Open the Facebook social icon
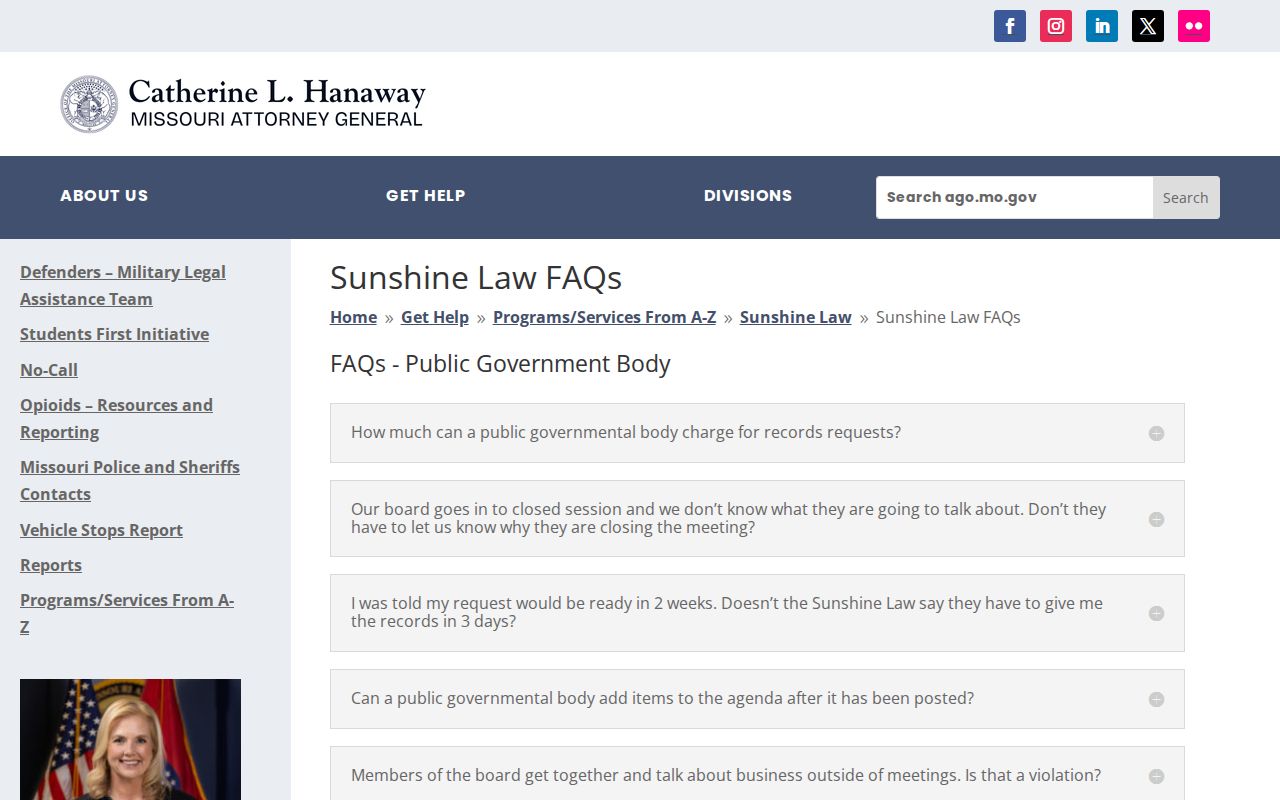 click(x=1010, y=26)
